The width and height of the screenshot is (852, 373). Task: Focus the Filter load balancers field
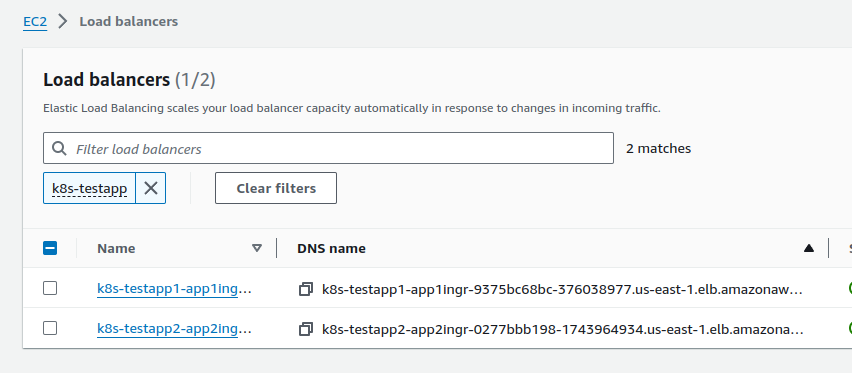pyautogui.click(x=328, y=148)
